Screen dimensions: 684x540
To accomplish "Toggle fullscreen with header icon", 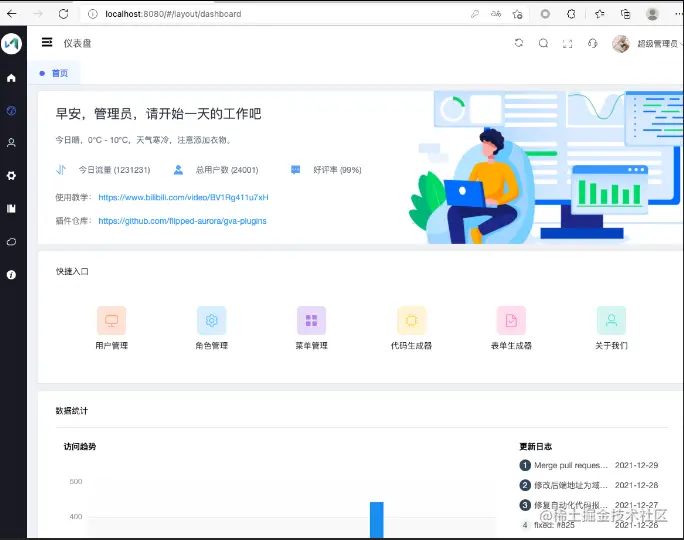I will pos(568,43).
